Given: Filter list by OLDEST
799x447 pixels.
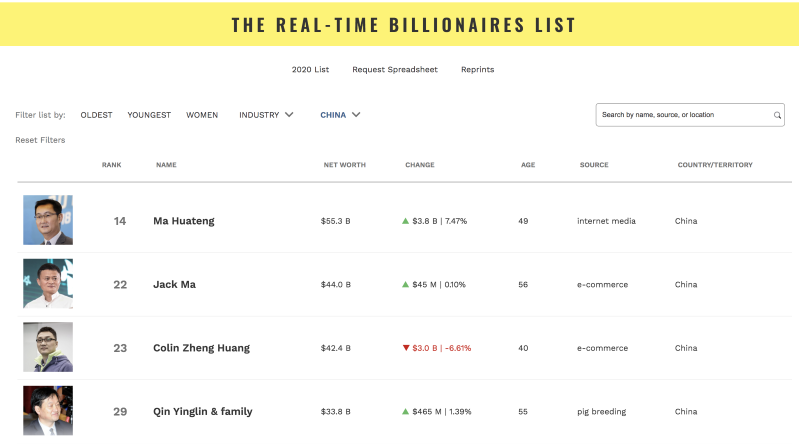Looking at the screenshot, I should (96, 115).
